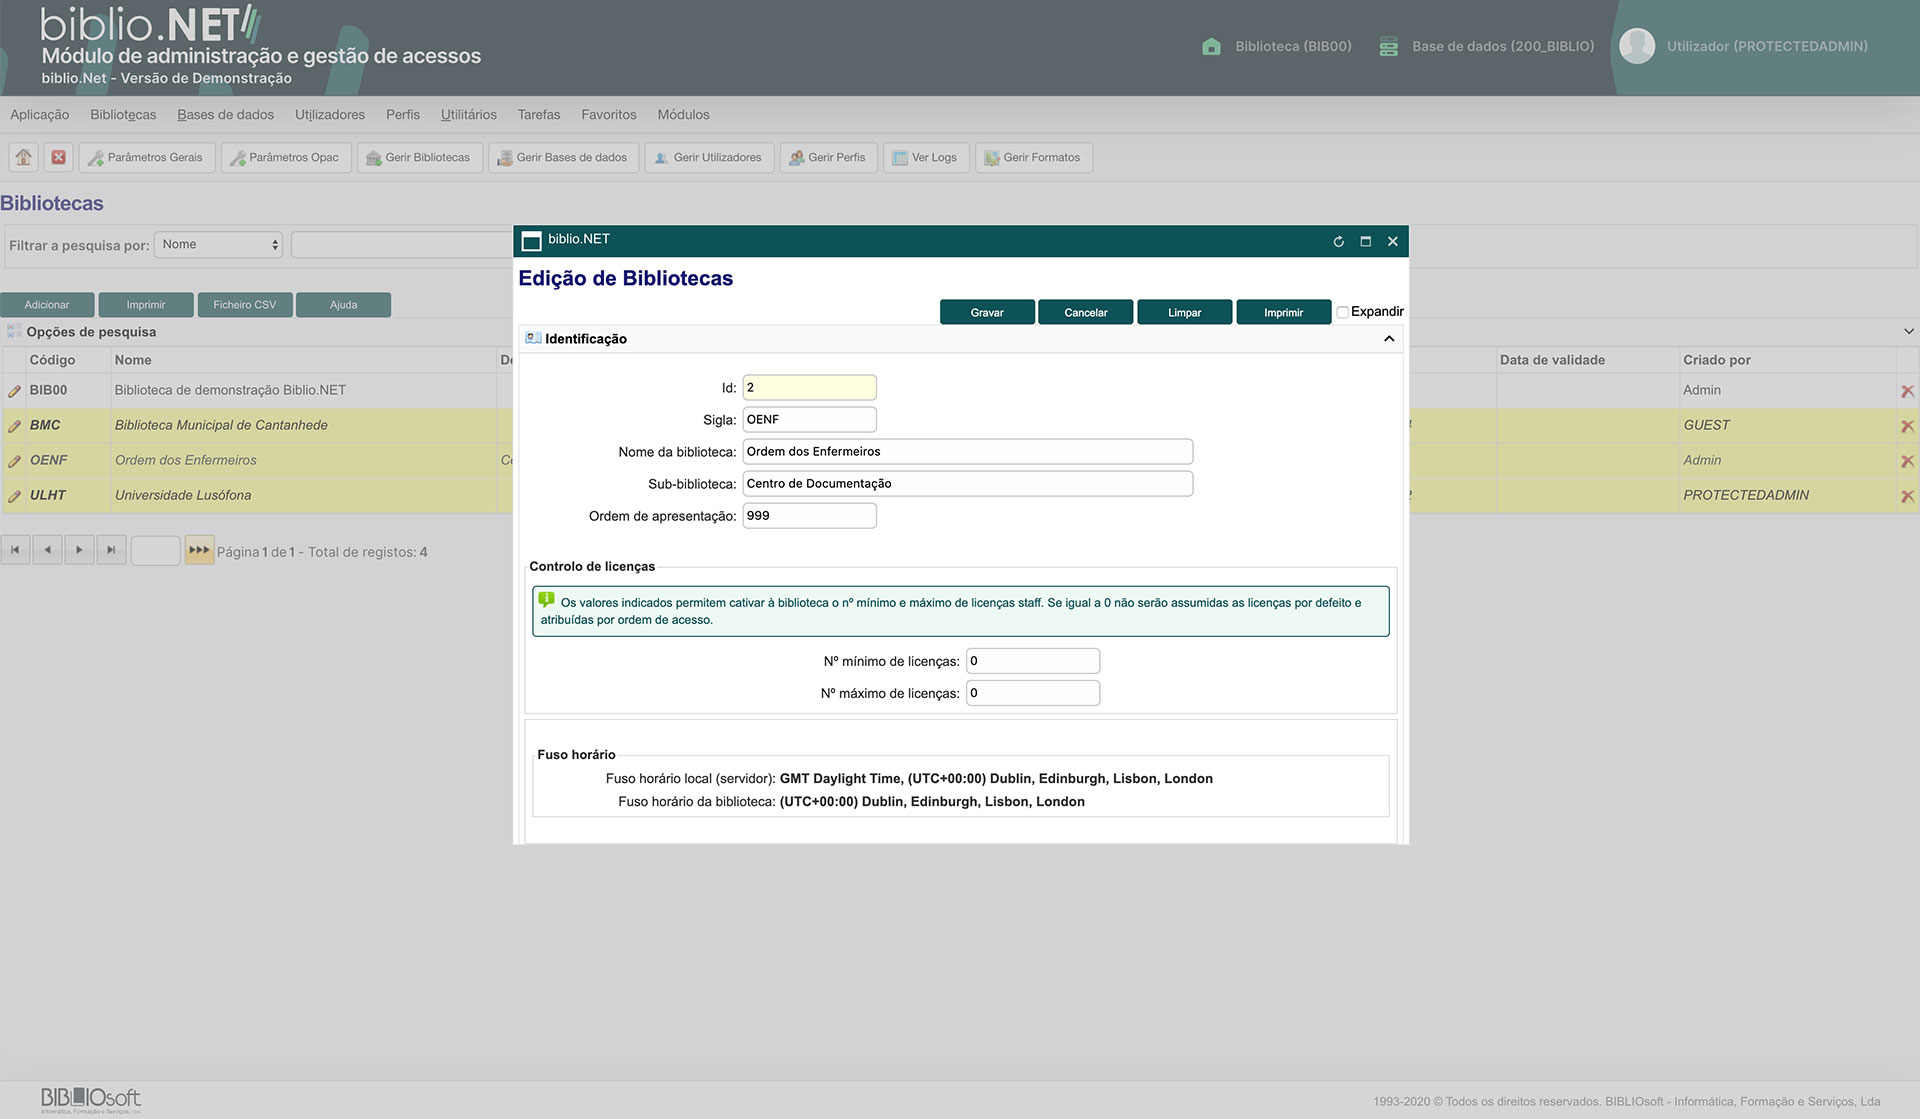Open the Bases de dados menu

pos(225,114)
